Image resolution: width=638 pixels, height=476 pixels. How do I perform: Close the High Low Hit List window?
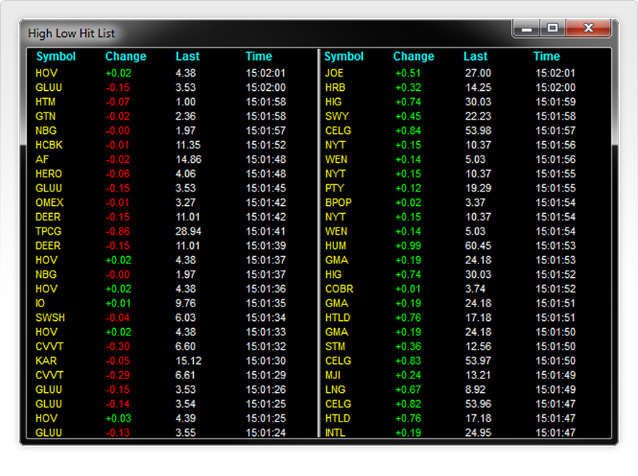pos(589,30)
